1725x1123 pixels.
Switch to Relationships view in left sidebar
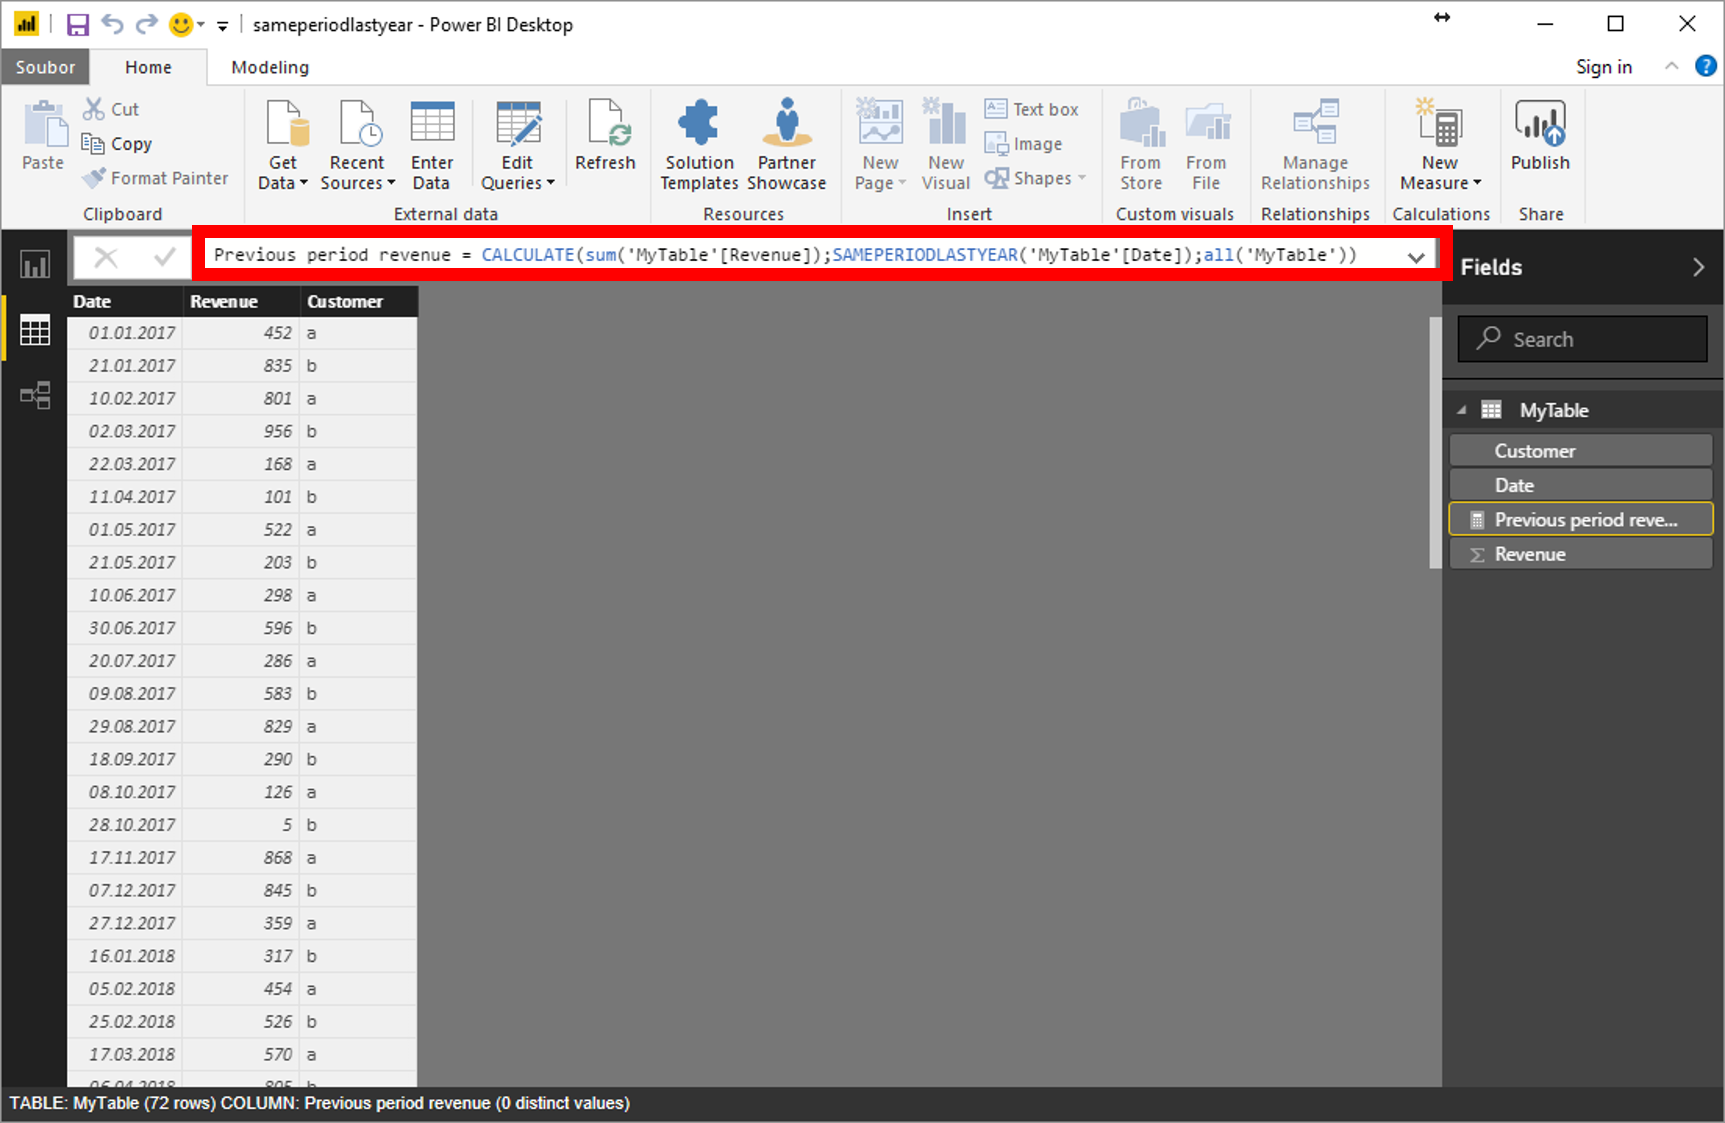coord(35,395)
